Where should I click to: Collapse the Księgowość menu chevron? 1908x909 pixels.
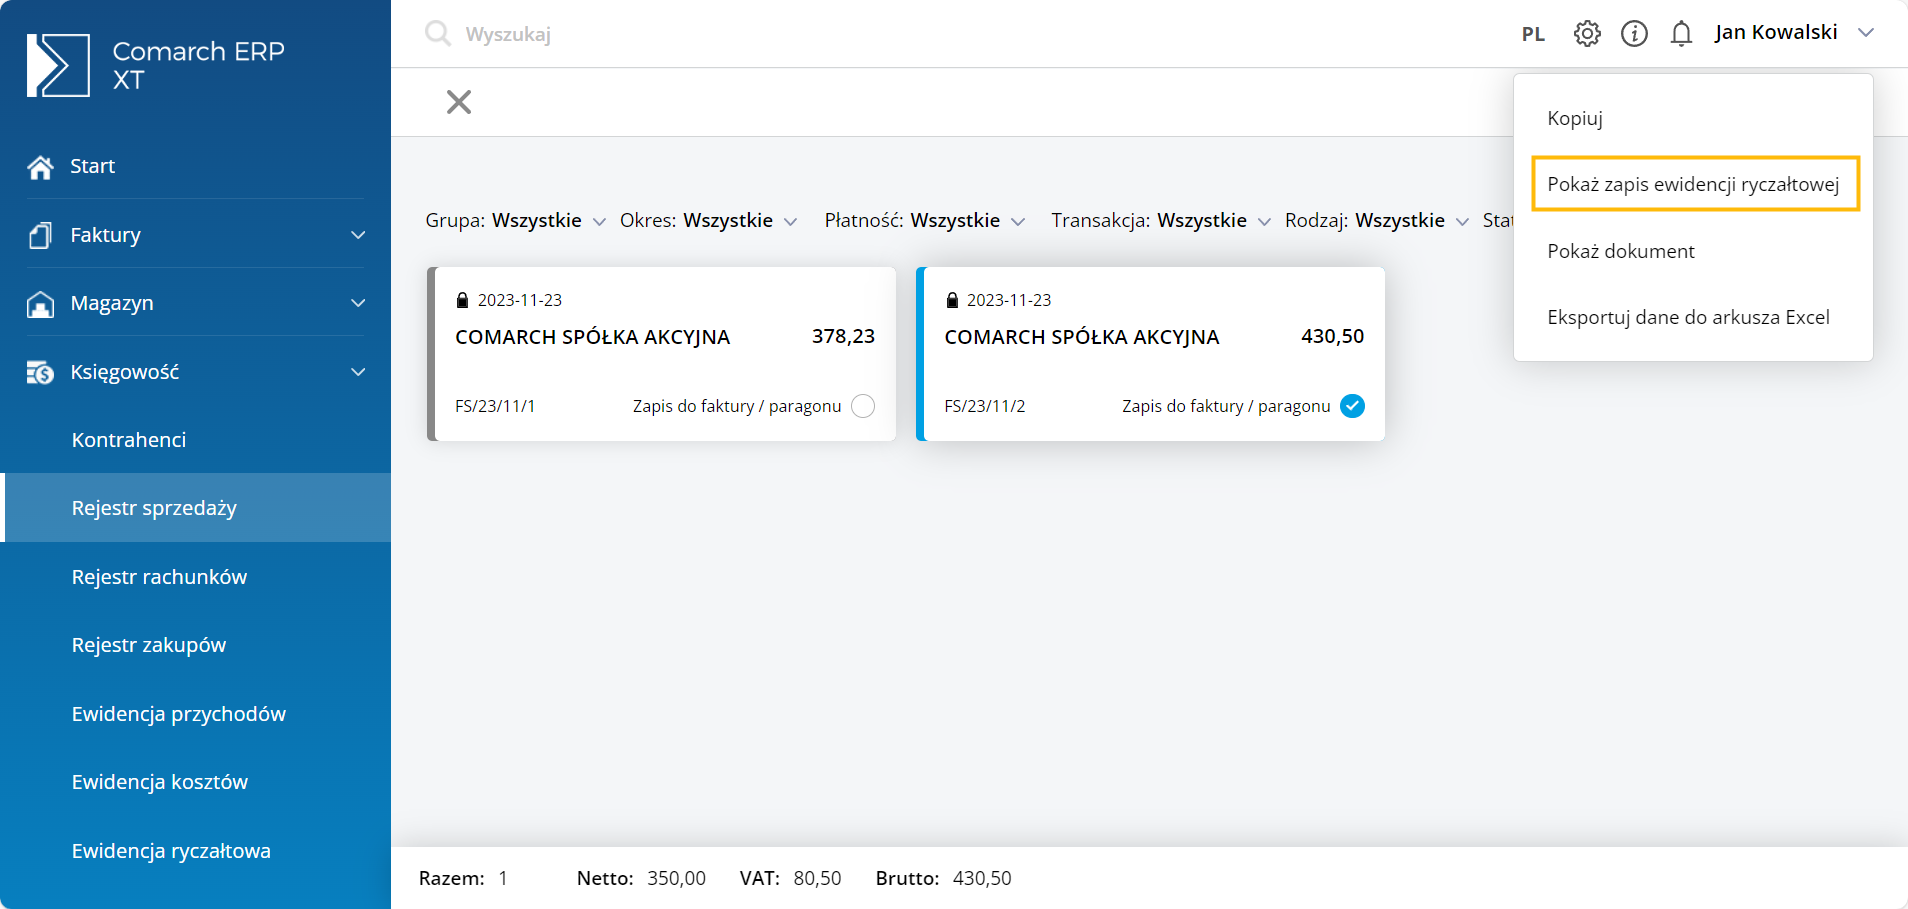(x=358, y=372)
